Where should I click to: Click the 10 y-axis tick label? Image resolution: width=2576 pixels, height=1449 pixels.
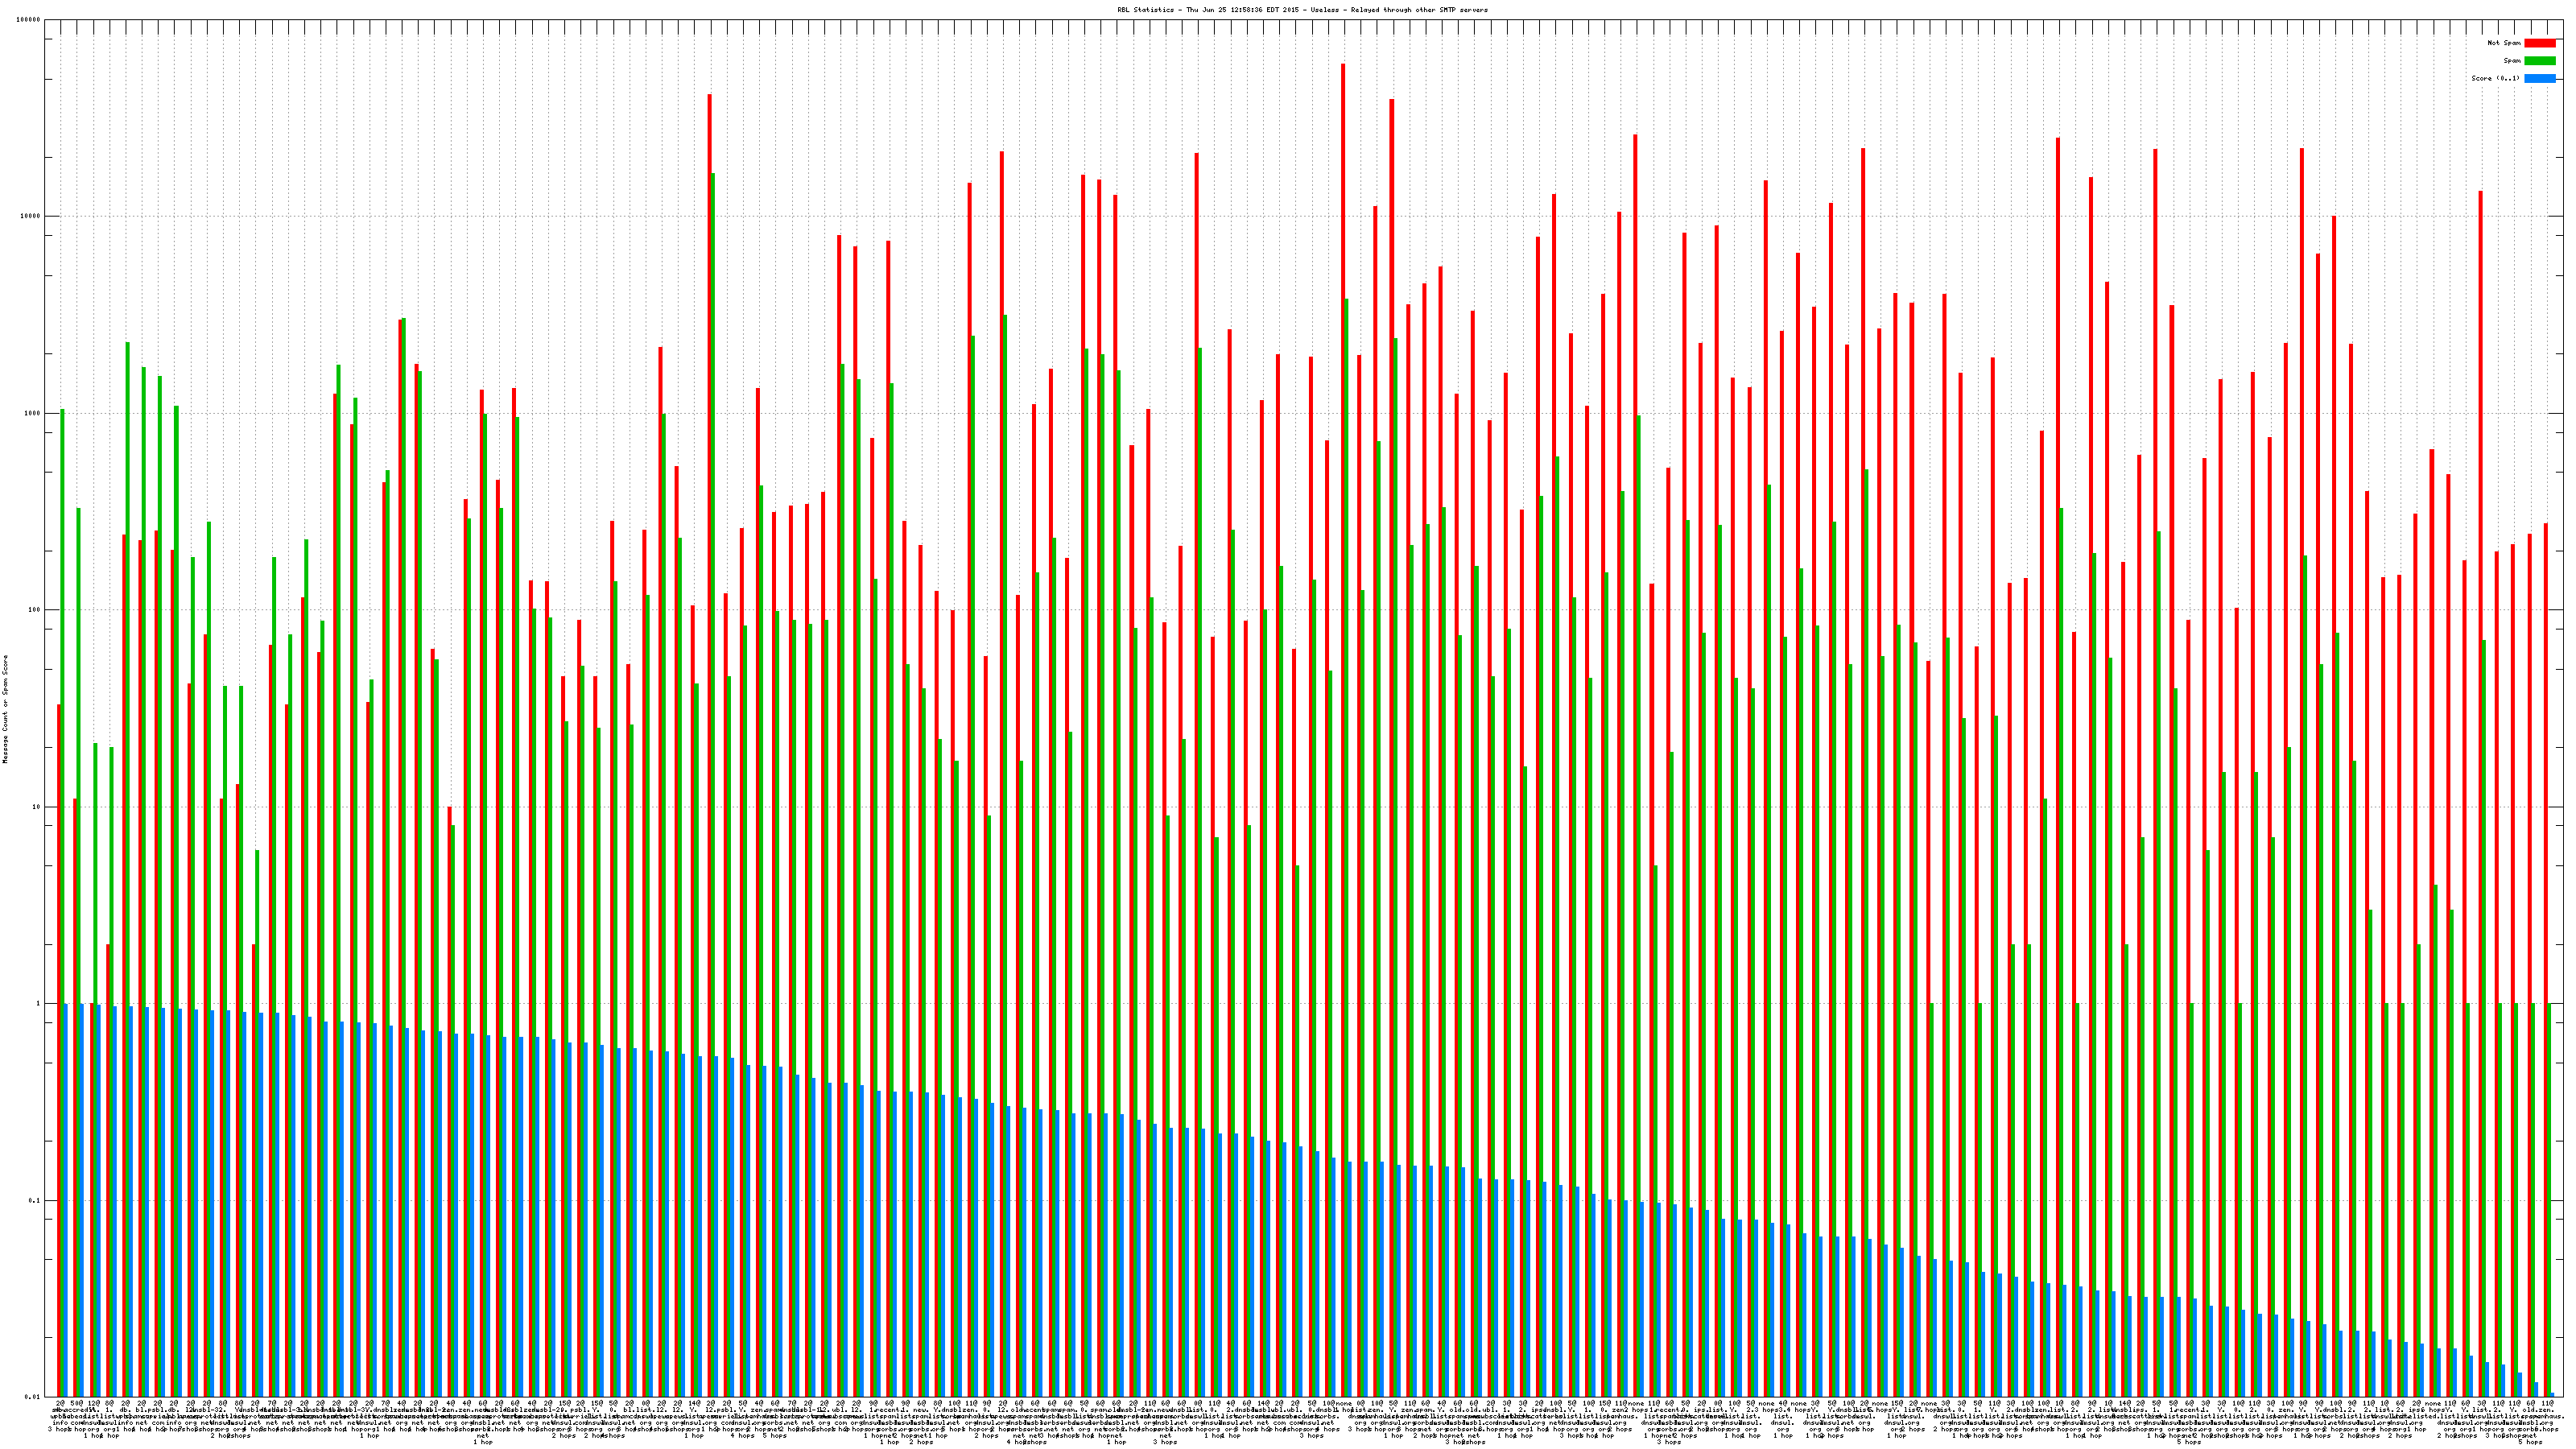tap(37, 807)
